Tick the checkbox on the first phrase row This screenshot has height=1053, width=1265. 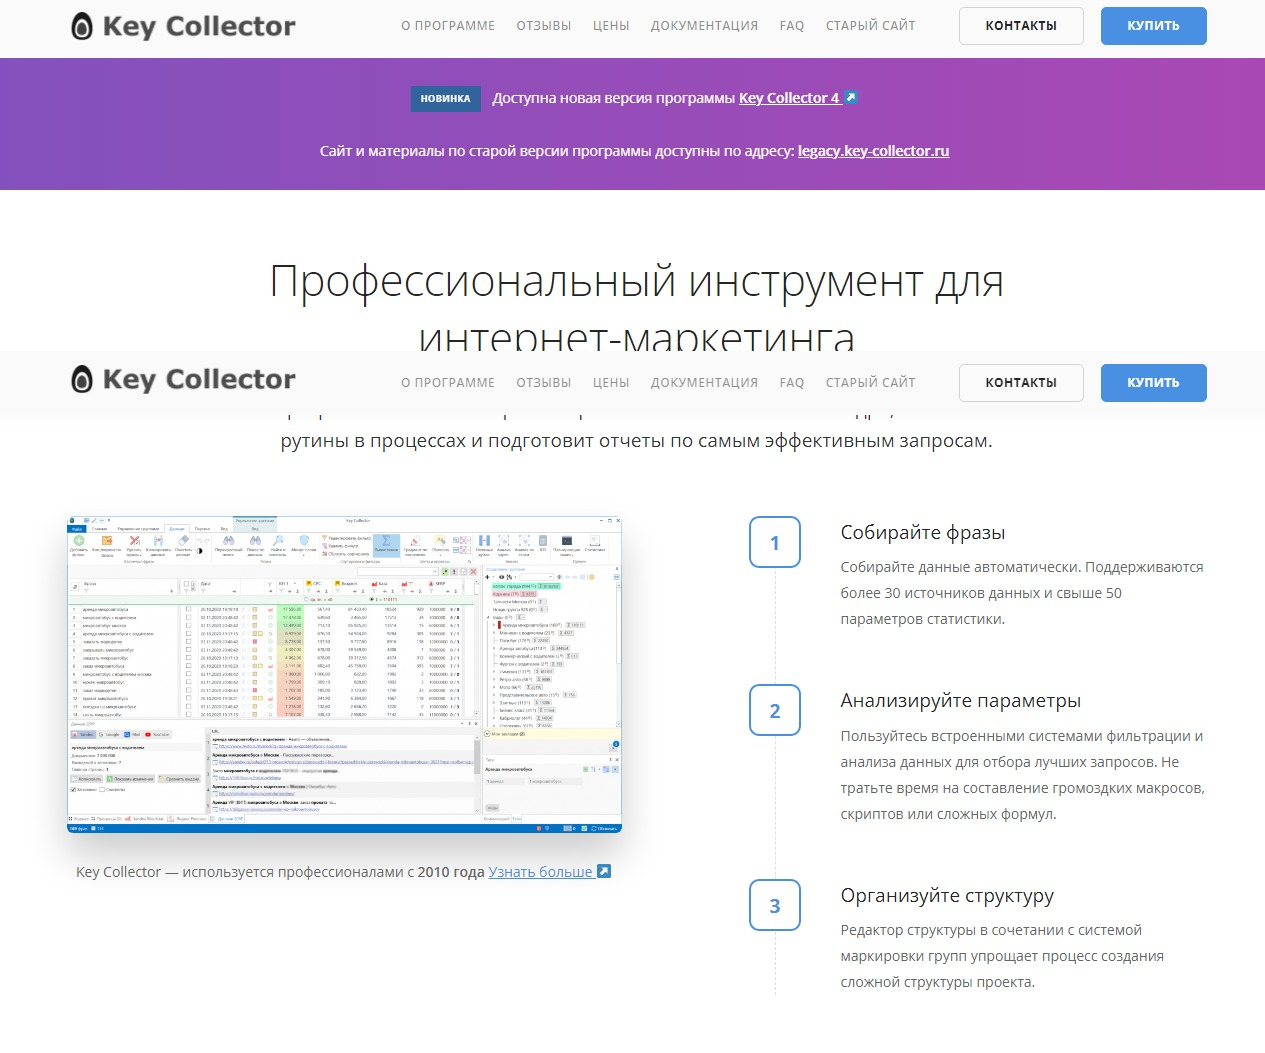coord(188,609)
